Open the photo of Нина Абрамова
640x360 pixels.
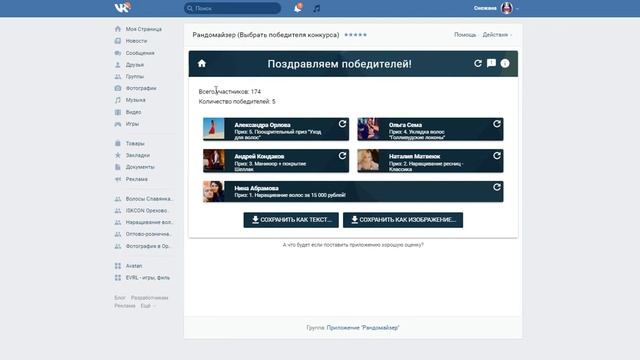click(214, 191)
